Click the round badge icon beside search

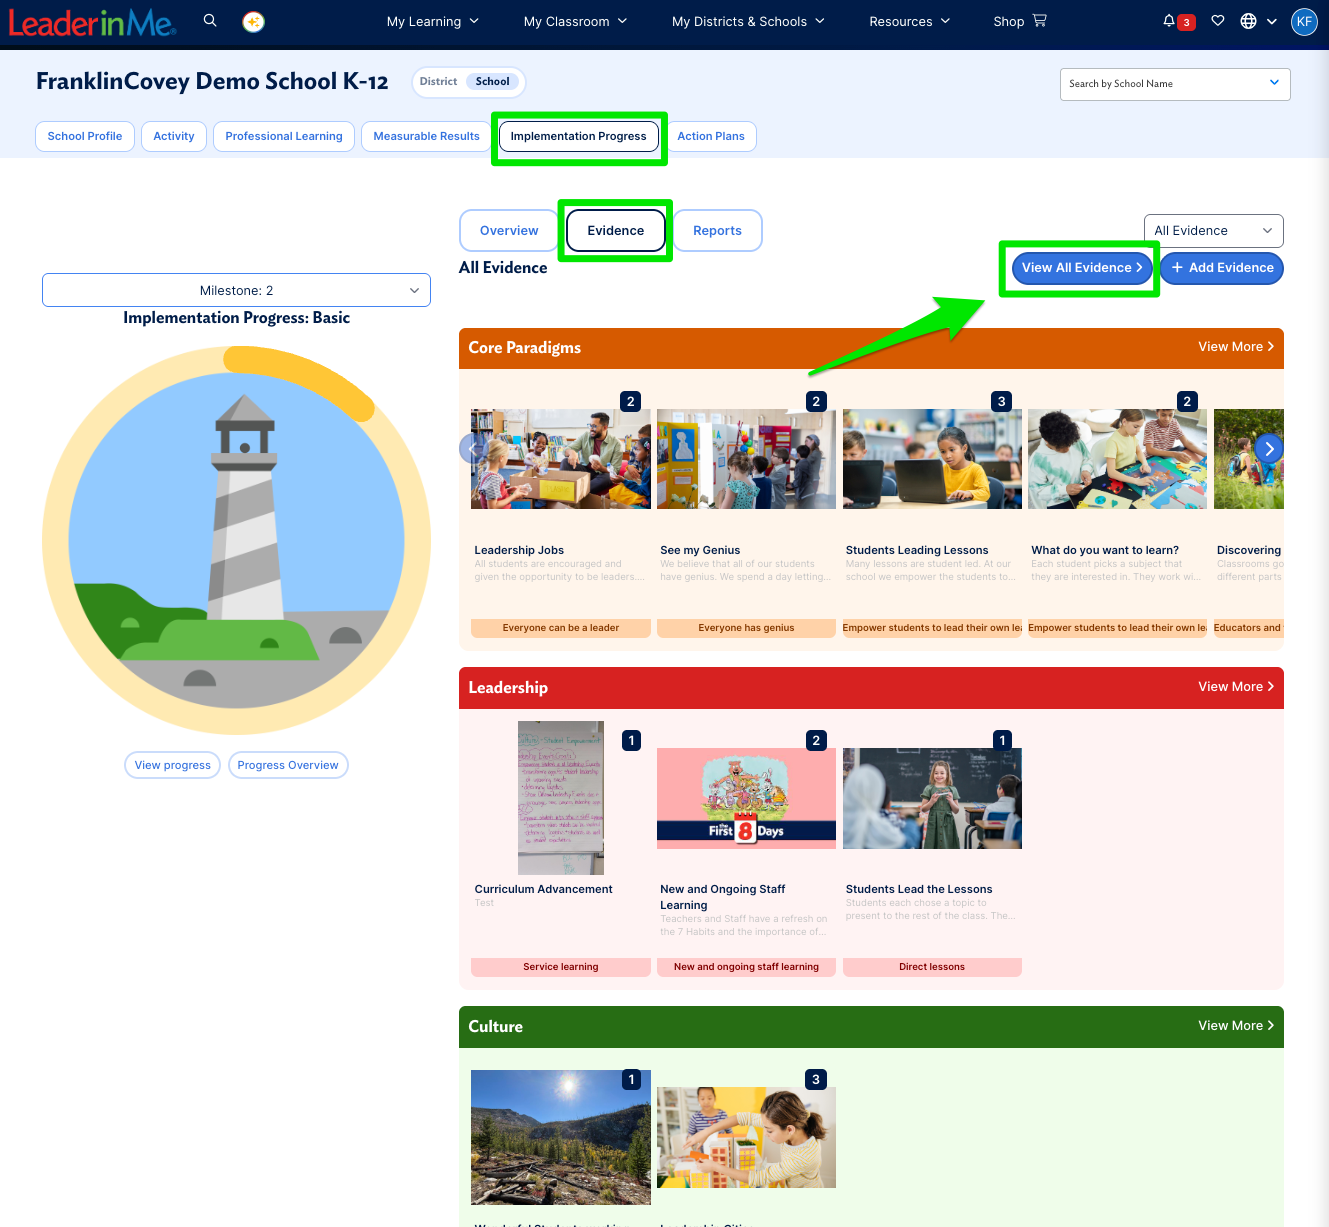click(x=254, y=21)
